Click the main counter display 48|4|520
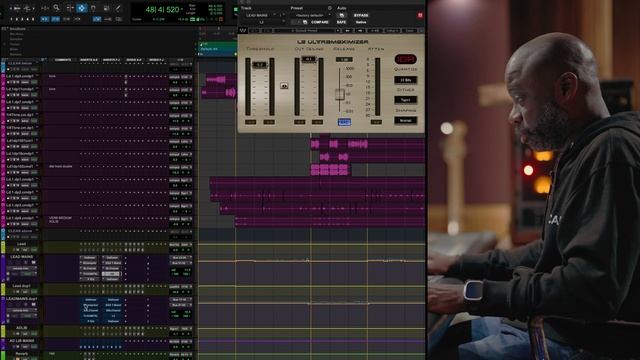 162,9
